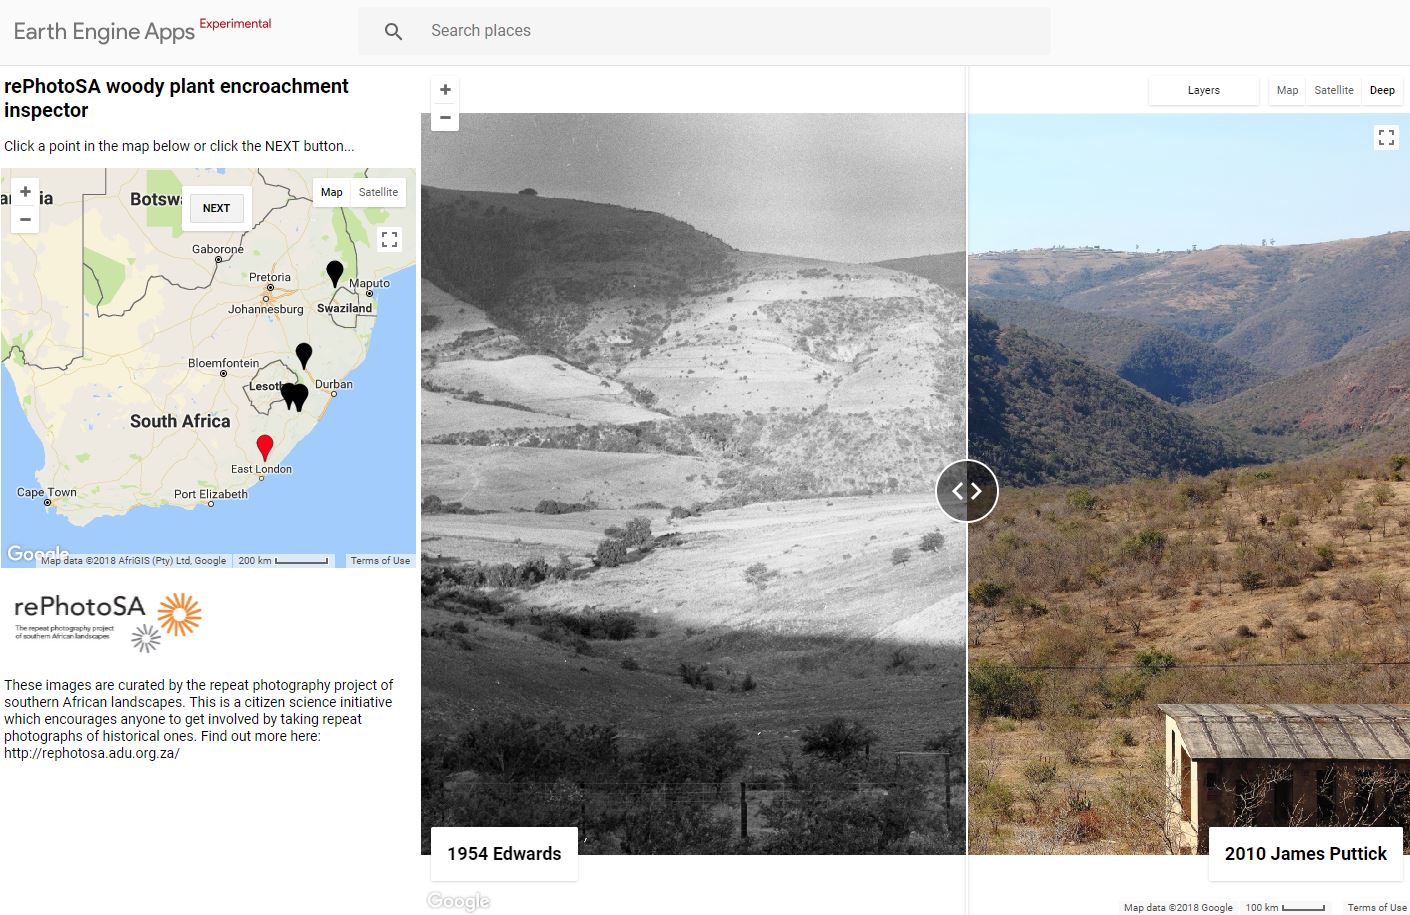Switch small map to Map view

click(332, 192)
